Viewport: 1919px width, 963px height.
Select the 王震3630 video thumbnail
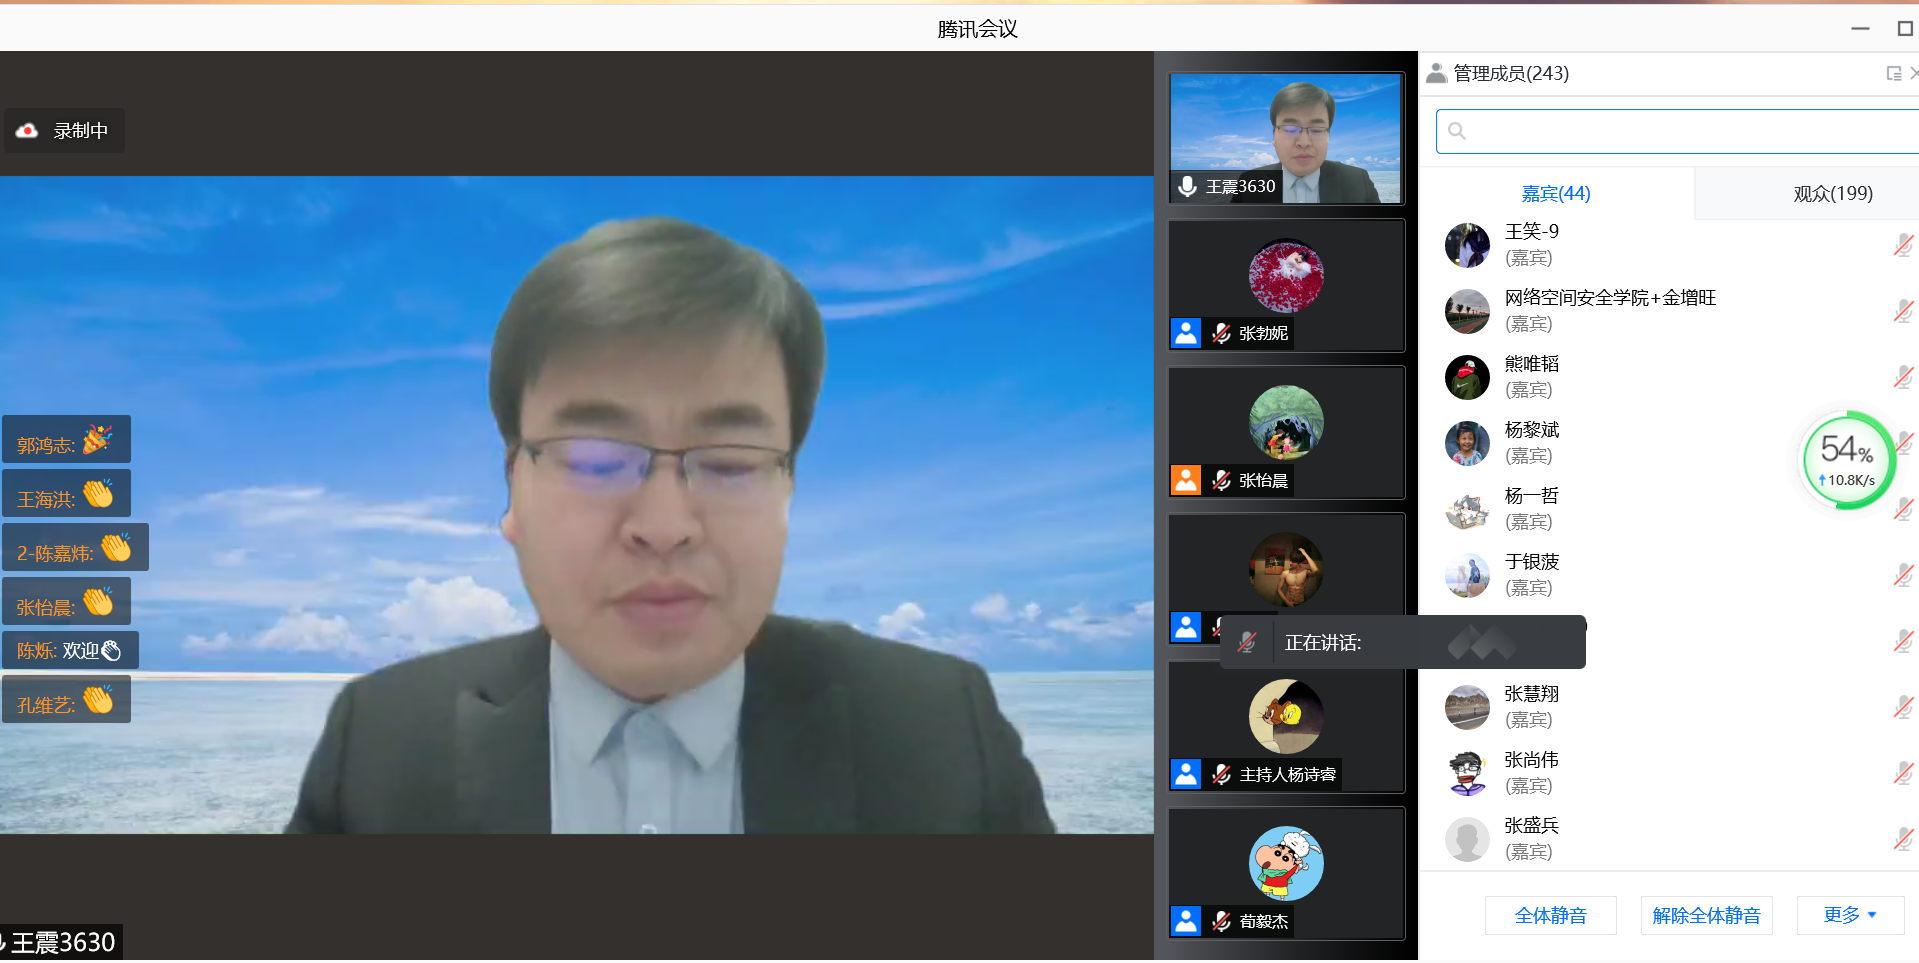[1286, 138]
